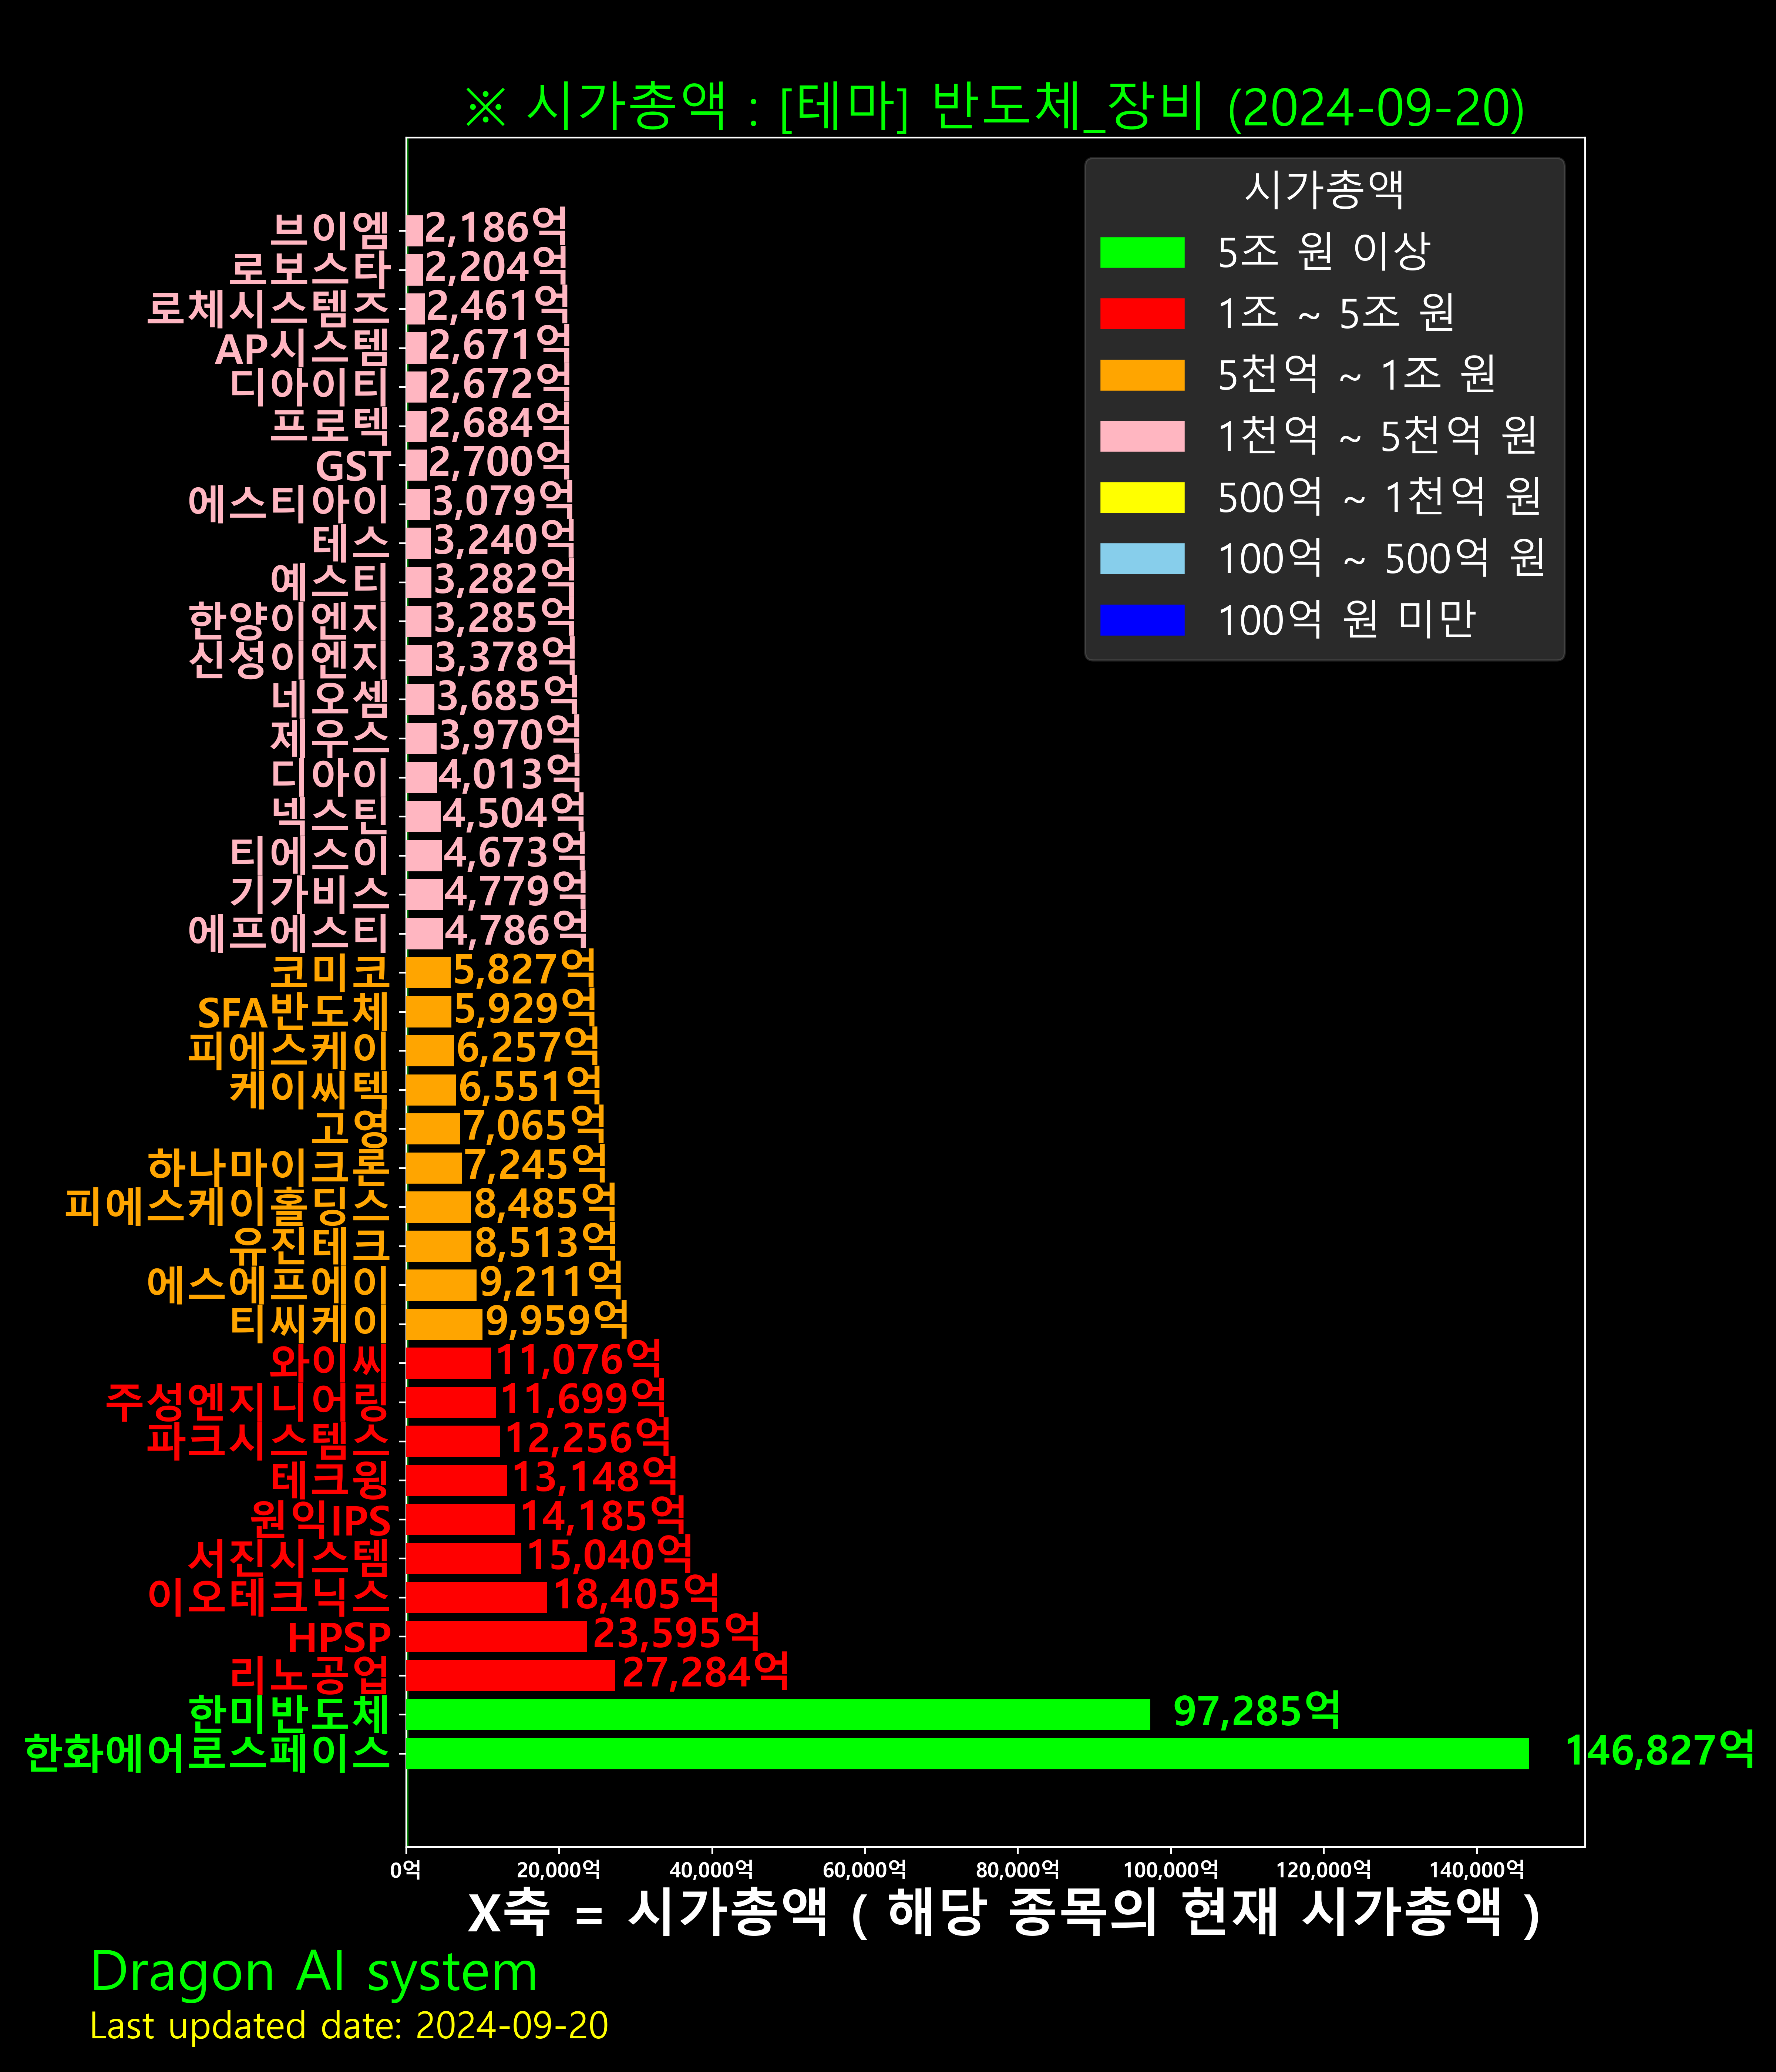Image resolution: width=1776 pixels, height=2072 pixels.
Task: Click the blue 100억 원 미만 legend swatch
Action: pyautogui.click(x=1142, y=620)
